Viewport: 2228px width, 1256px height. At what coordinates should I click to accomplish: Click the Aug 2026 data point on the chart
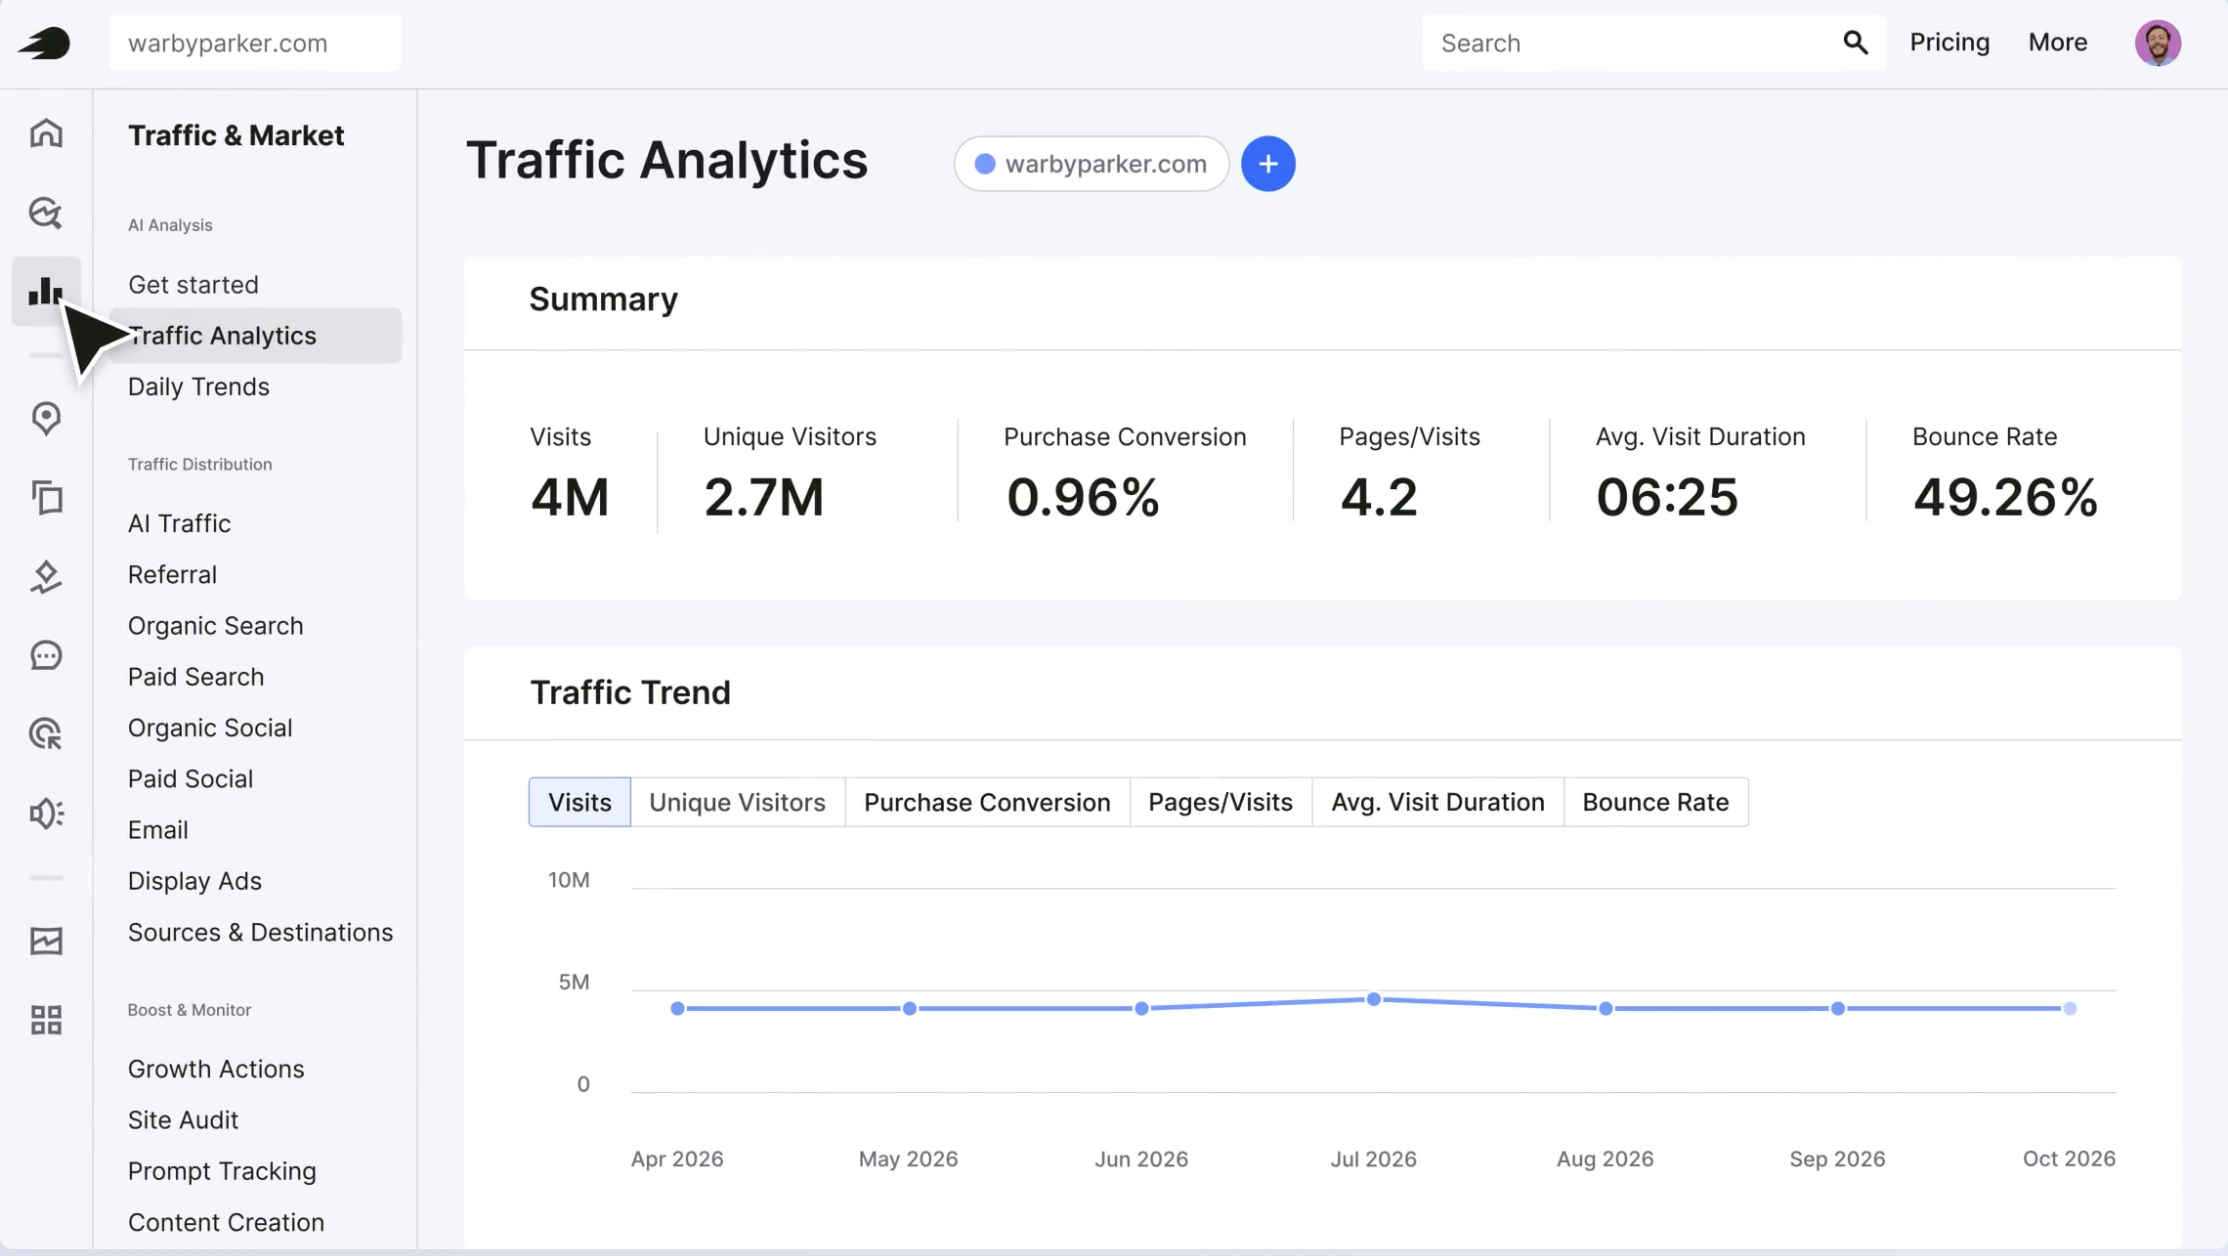pyautogui.click(x=1606, y=1008)
